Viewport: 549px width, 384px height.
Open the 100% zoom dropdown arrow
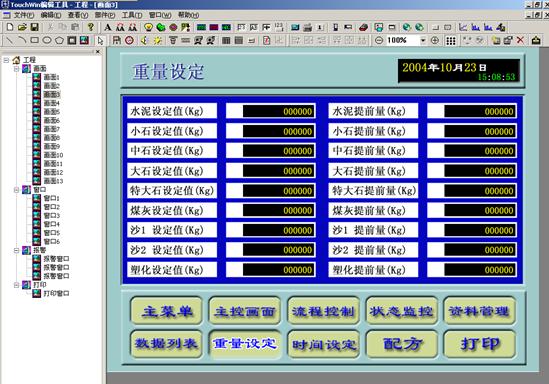tap(423, 41)
